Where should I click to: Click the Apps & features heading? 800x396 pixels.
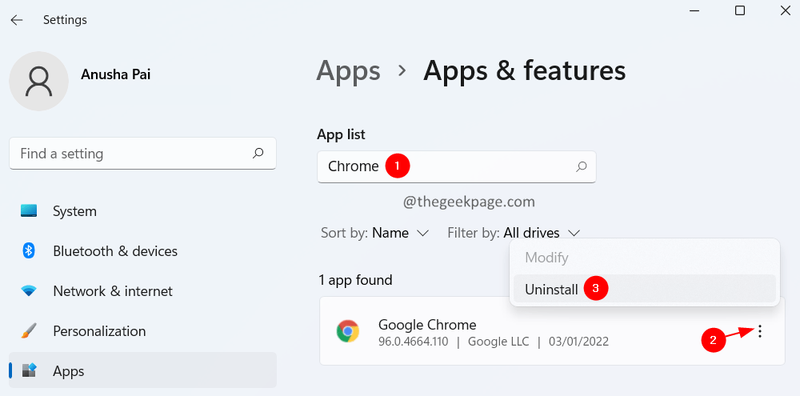pyautogui.click(x=524, y=71)
